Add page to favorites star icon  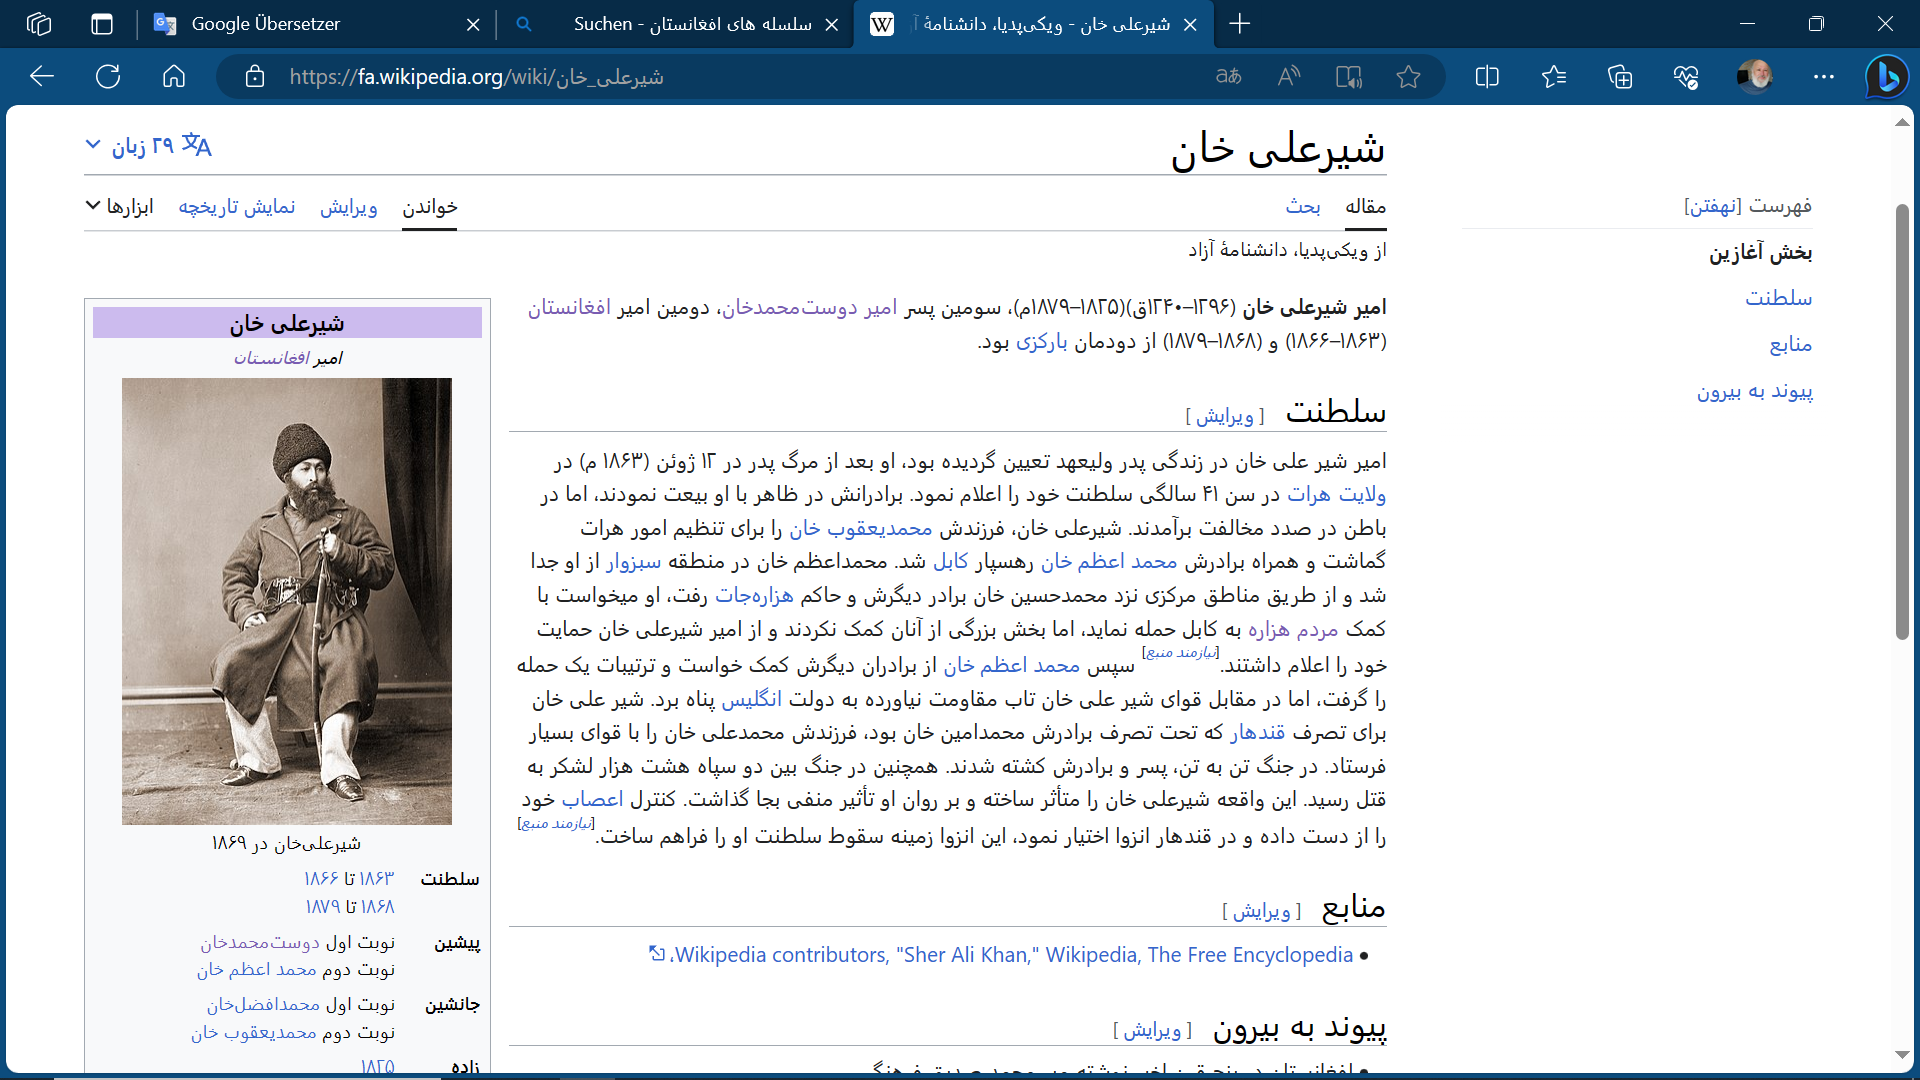(1408, 77)
